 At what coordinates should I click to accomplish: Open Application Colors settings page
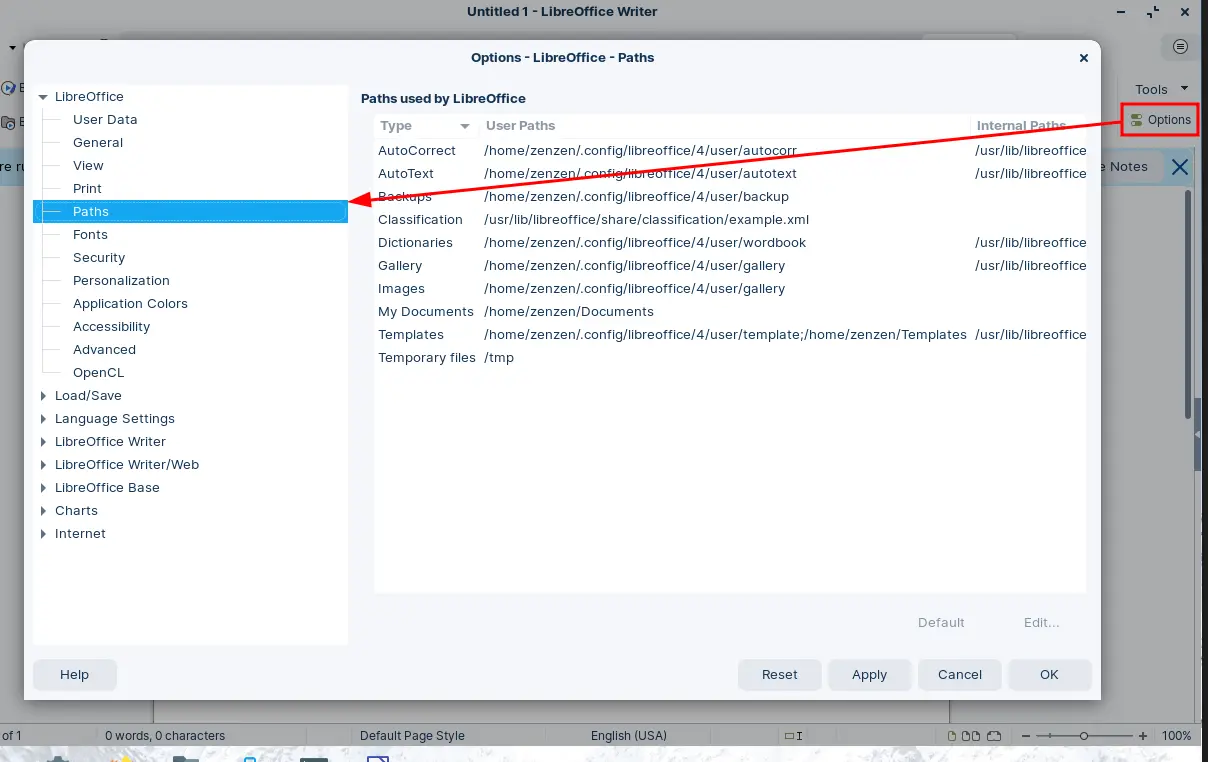point(130,304)
